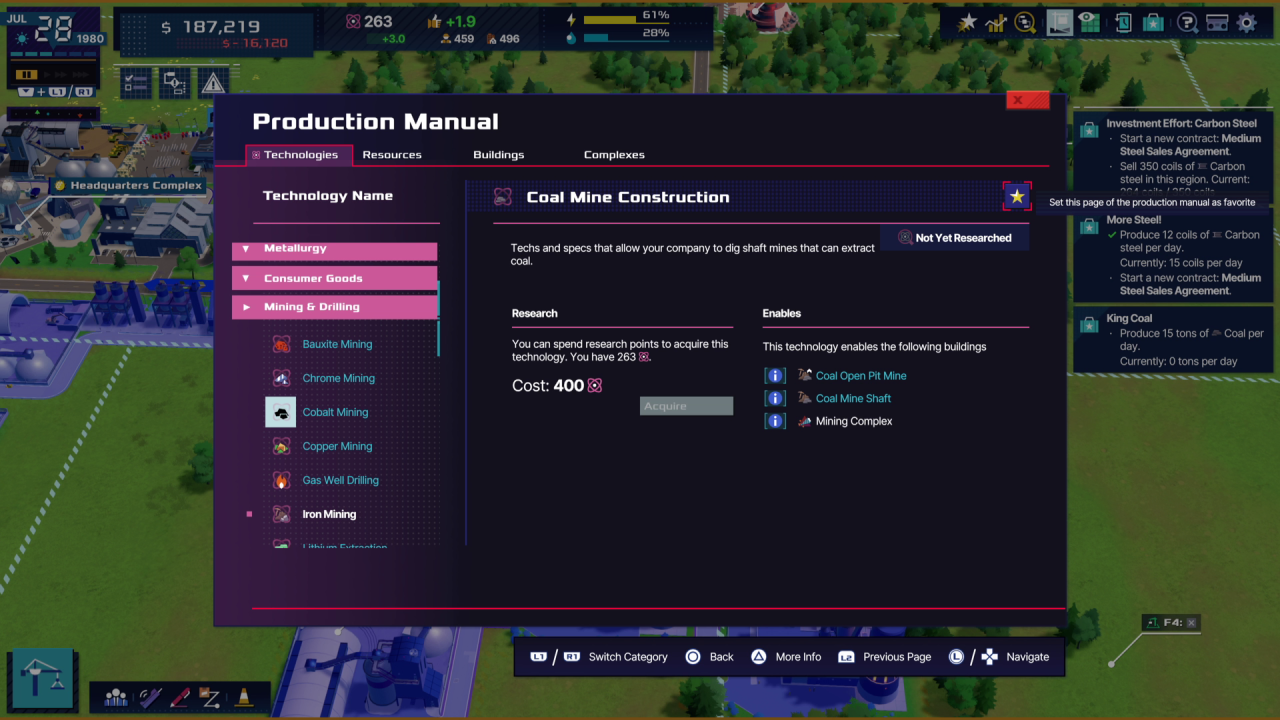This screenshot has height=720, width=1280.
Task: Show info for Coal Mine Shaft
Action: [x=774, y=398]
